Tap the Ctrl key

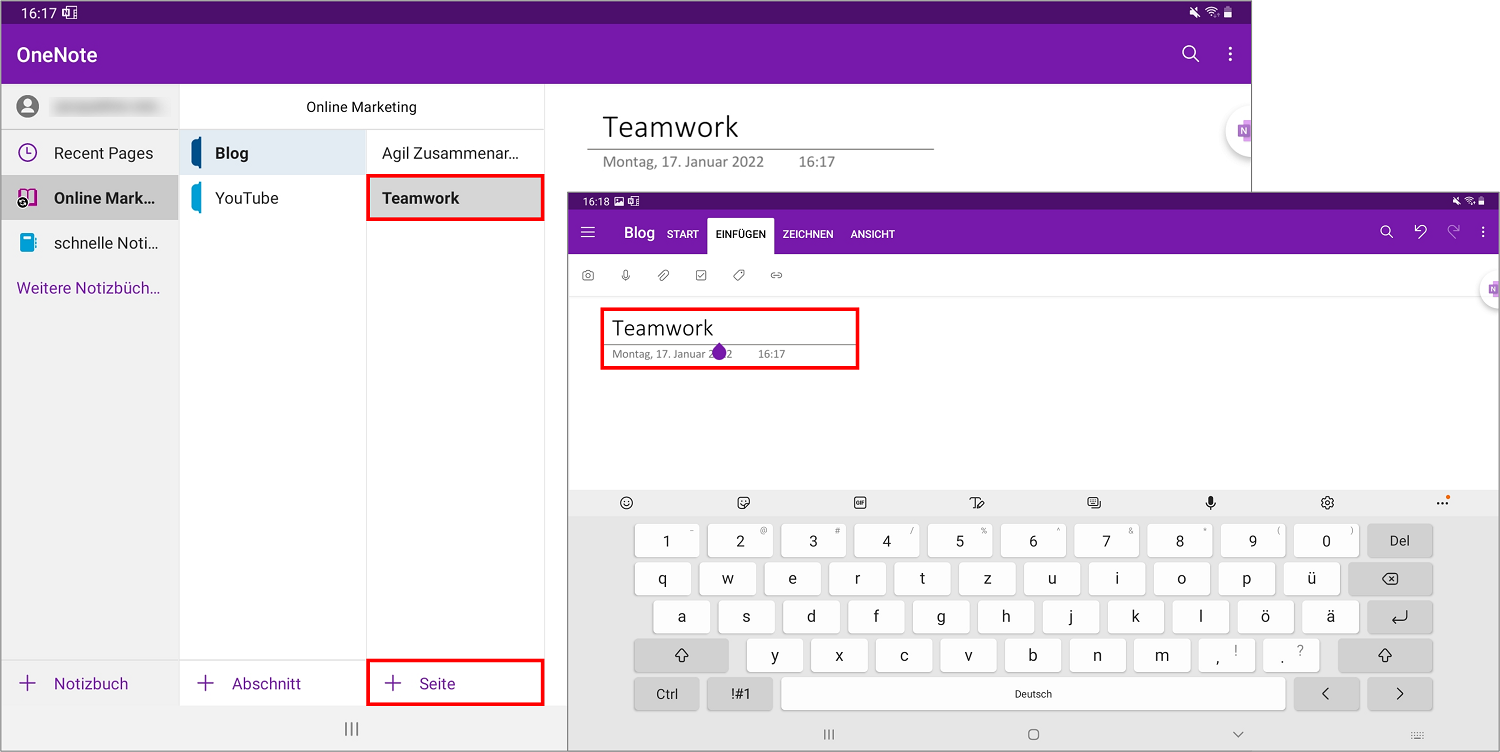pyautogui.click(x=667, y=694)
